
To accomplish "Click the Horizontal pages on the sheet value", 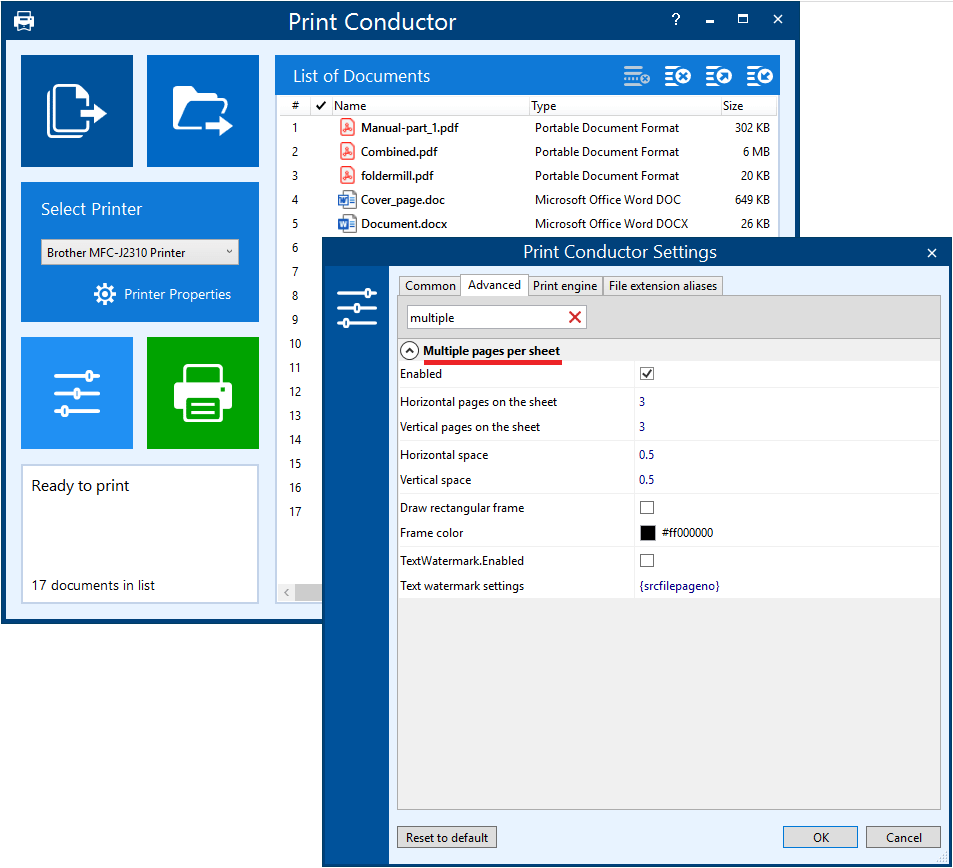I will click(x=642, y=402).
